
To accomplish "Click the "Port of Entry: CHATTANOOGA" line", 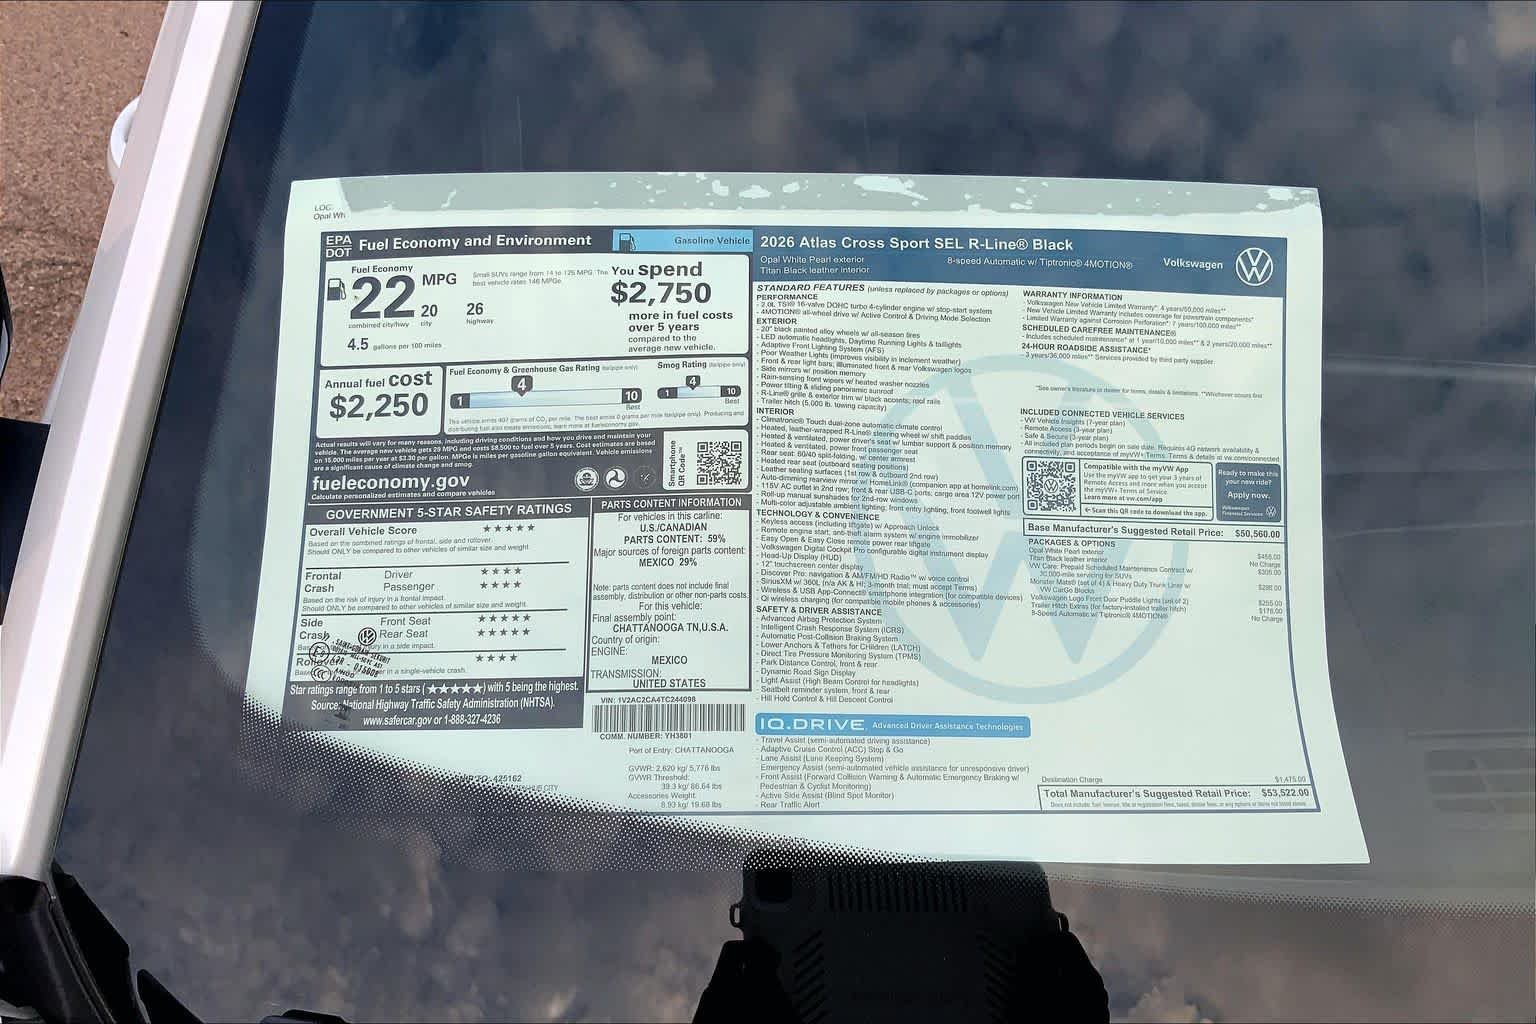I will [679, 749].
